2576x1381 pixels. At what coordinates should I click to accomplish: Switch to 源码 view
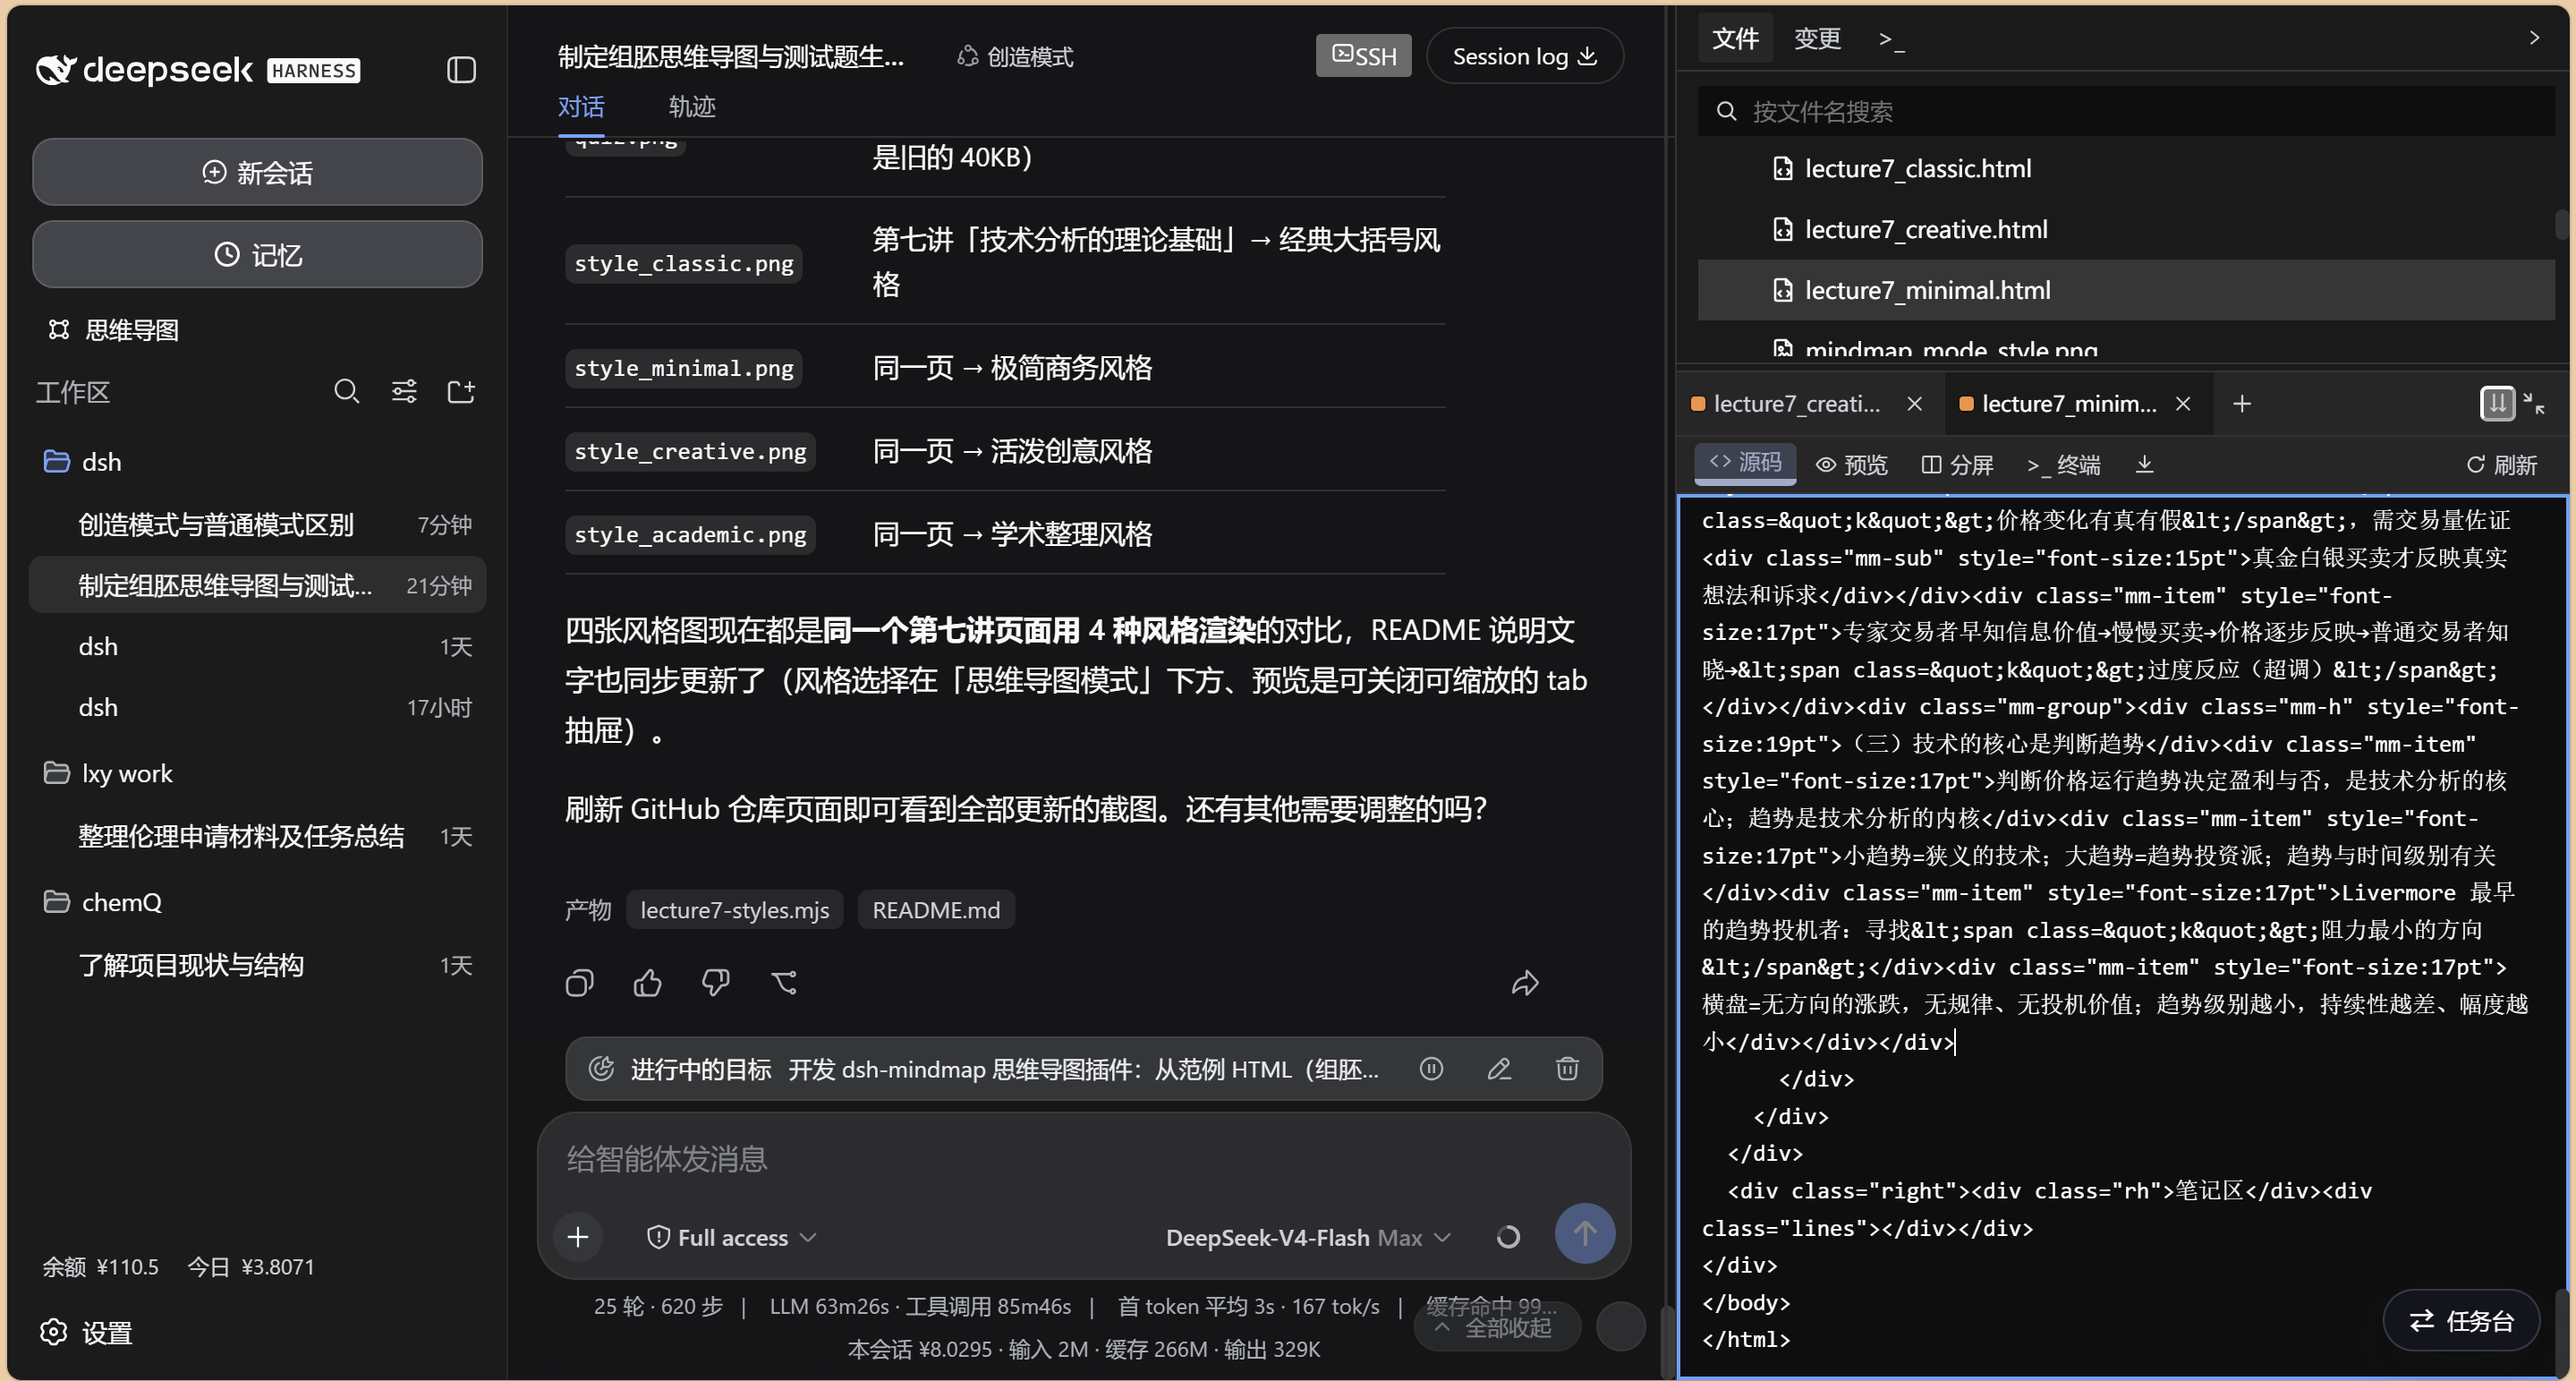pyautogui.click(x=1745, y=463)
